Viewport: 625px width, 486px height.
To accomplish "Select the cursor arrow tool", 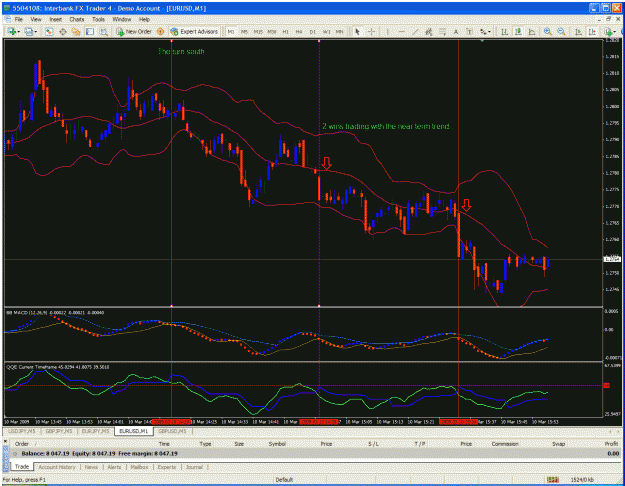I will coord(358,31).
